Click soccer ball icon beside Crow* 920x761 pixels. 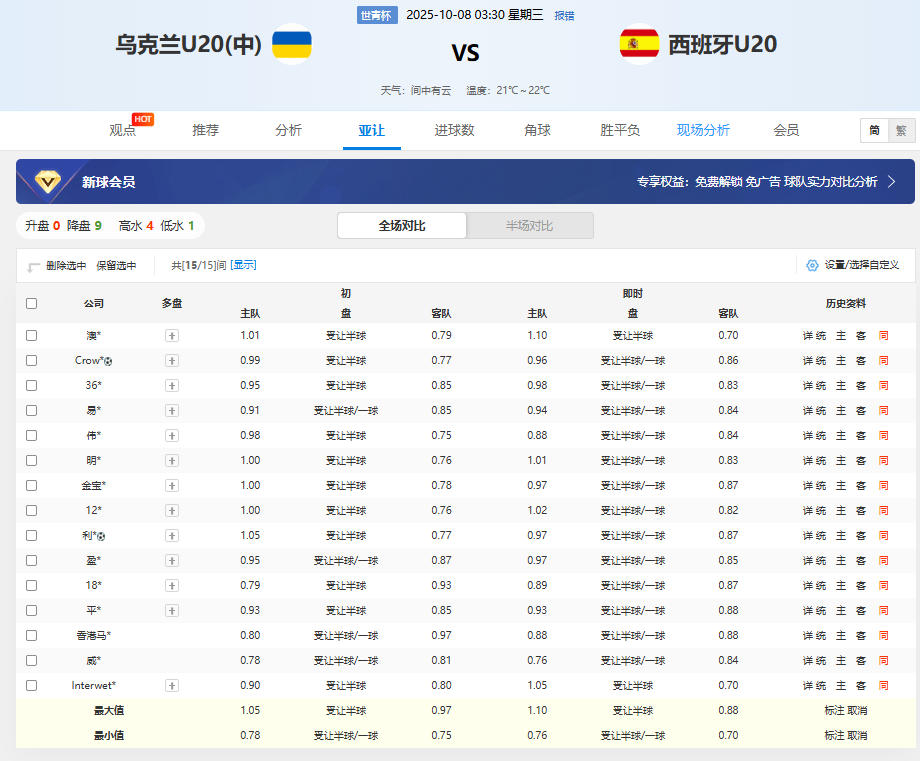point(108,361)
